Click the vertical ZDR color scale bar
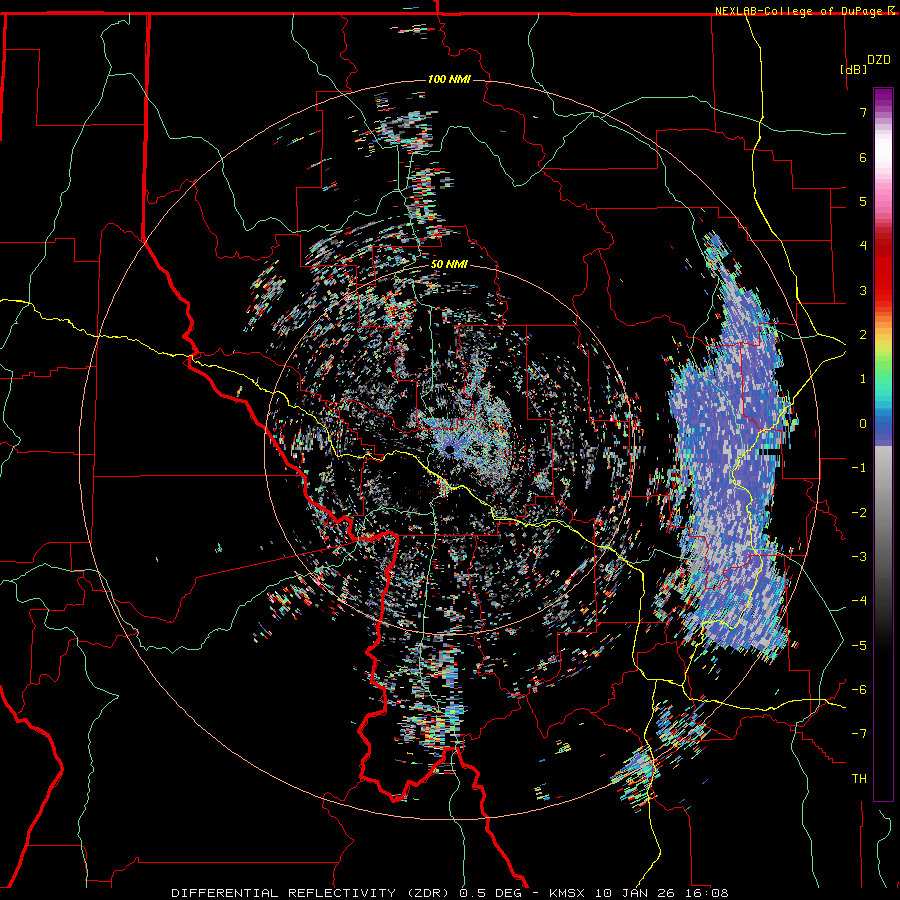This screenshot has width=900, height=900. (x=883, y=444)
